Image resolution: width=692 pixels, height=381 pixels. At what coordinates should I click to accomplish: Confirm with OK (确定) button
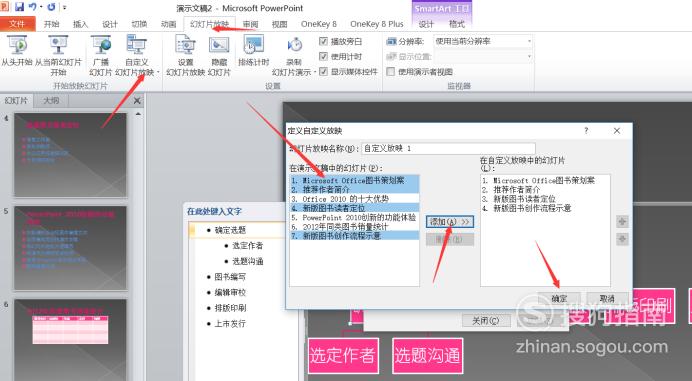coord(559,298)
